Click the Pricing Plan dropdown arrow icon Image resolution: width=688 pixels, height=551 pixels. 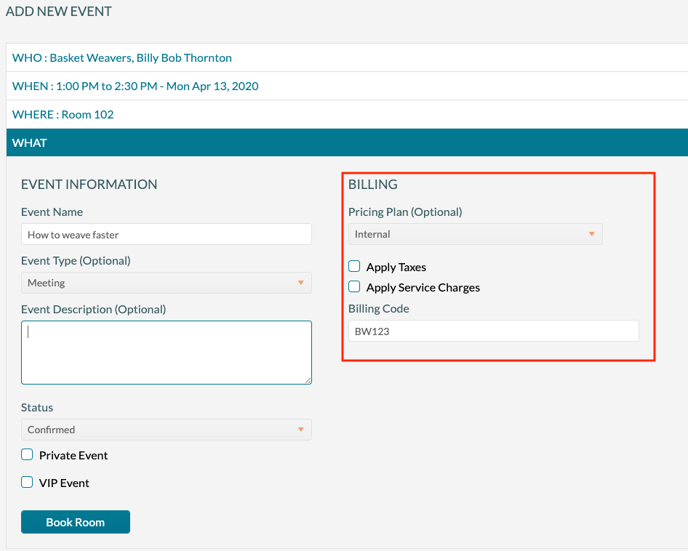(x=592, y=234)
